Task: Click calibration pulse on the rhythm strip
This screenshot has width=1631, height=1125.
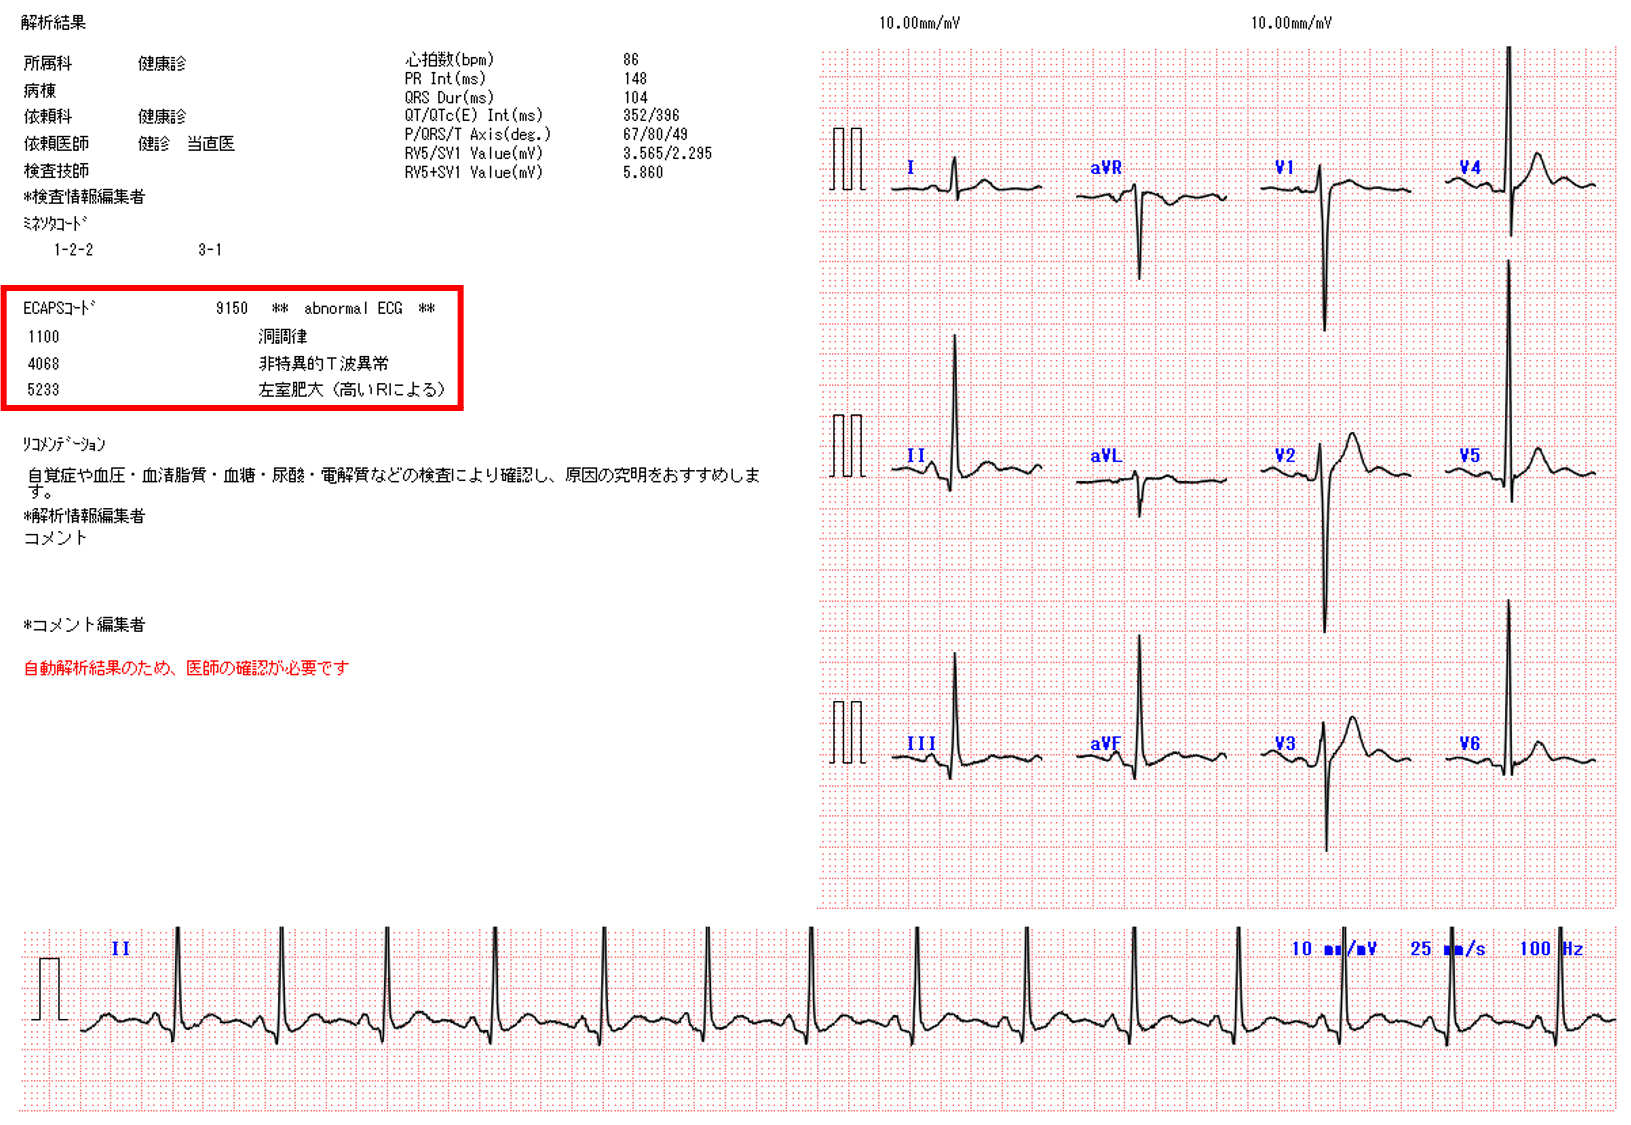Action: [x=50, y=989]
